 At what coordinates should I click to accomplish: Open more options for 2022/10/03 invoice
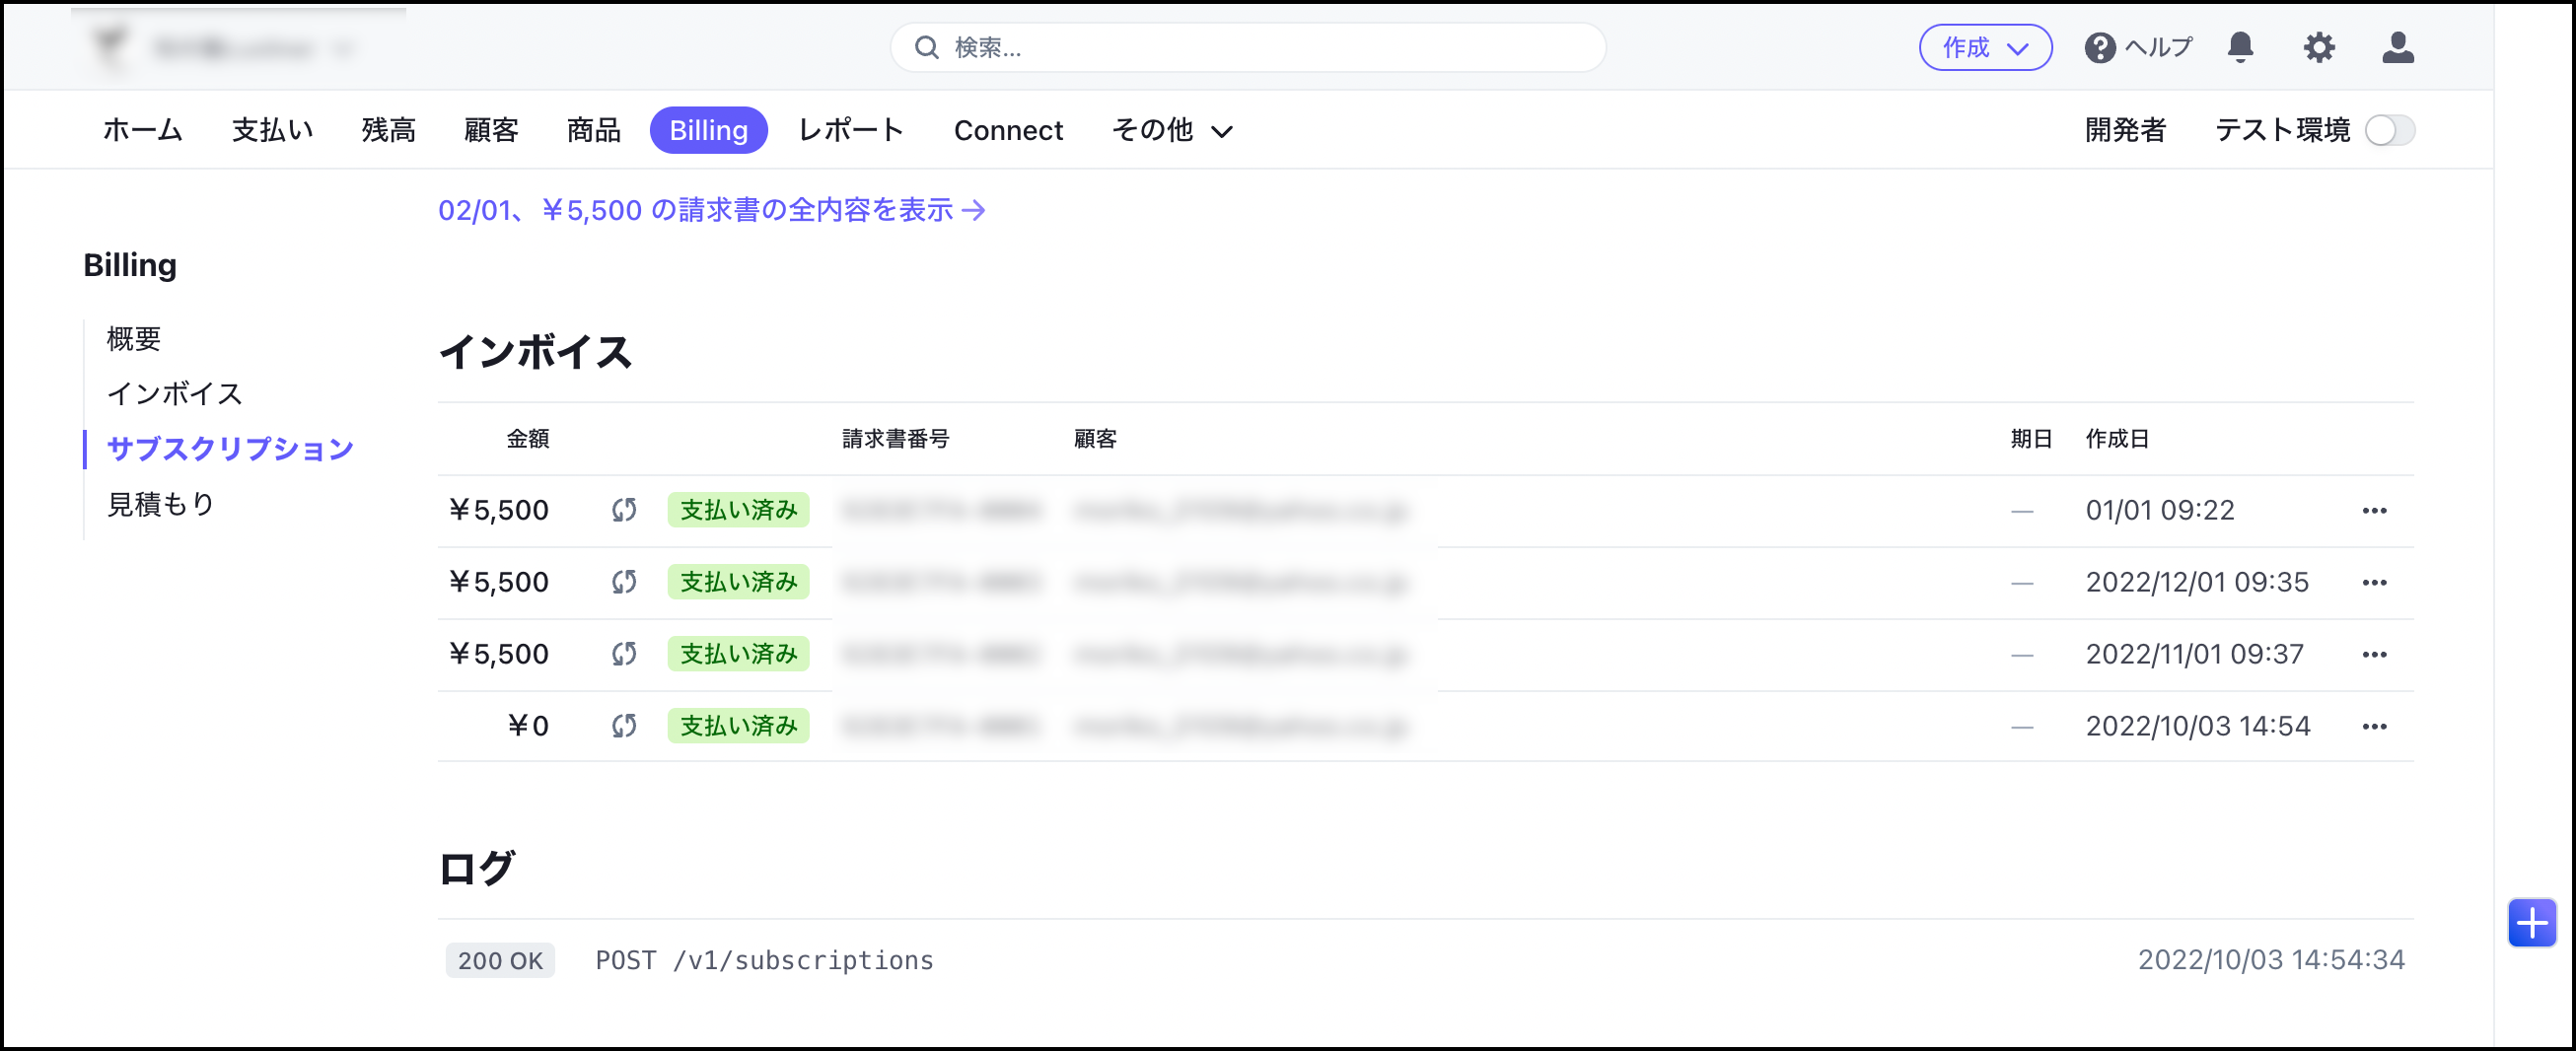pyautogui.click(x=2374, y=726)
